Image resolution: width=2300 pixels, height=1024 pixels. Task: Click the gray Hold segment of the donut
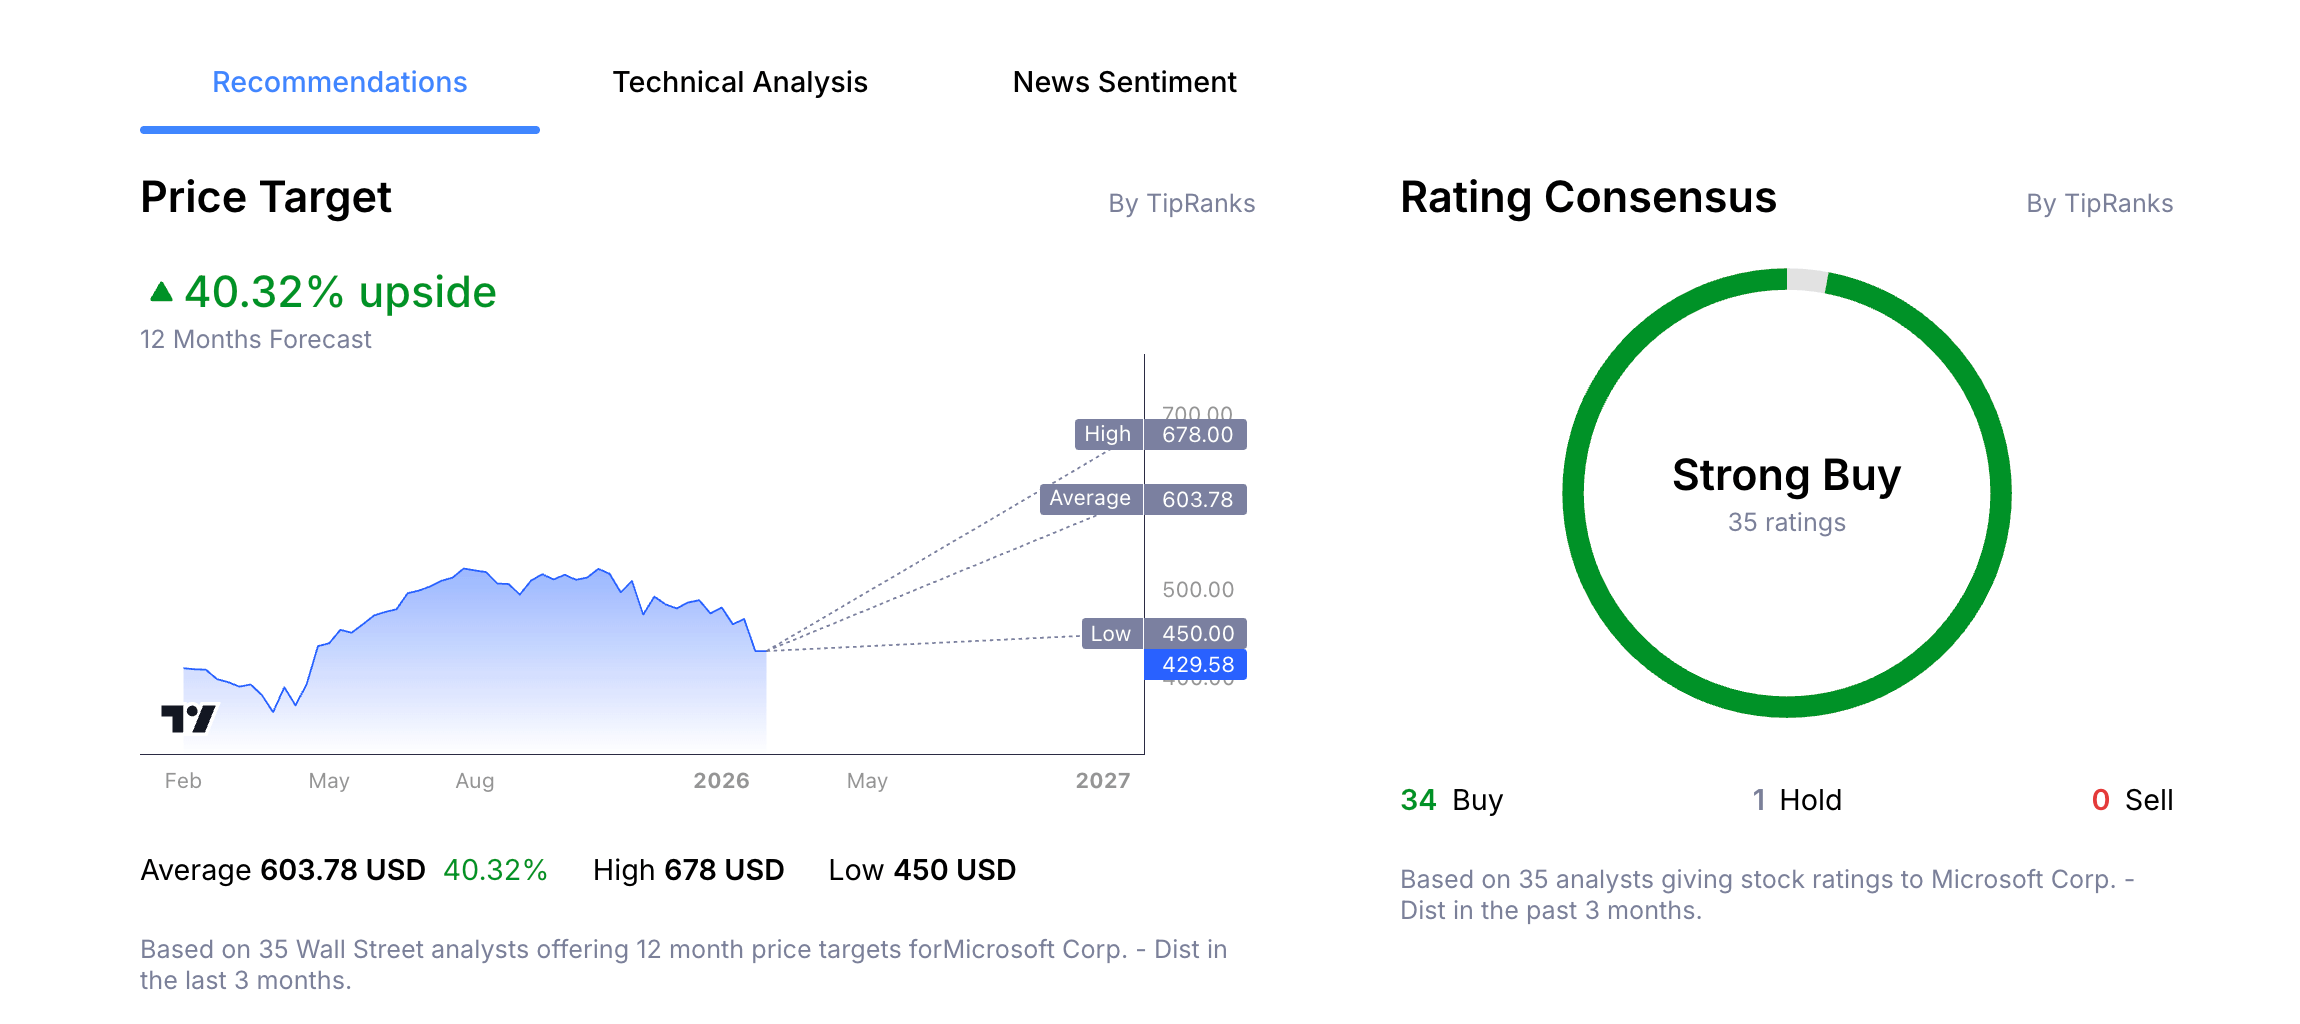coord(1806,277)
